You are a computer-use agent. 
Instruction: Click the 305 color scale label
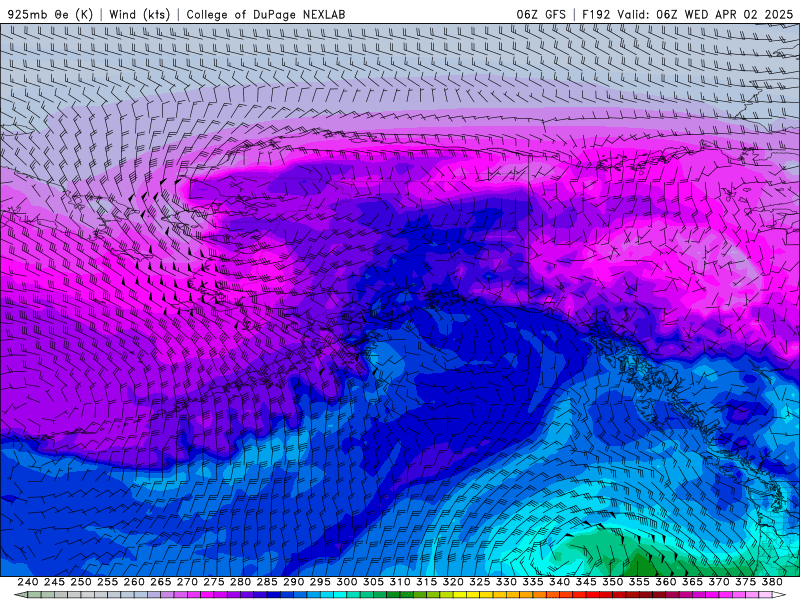[373, 582]
